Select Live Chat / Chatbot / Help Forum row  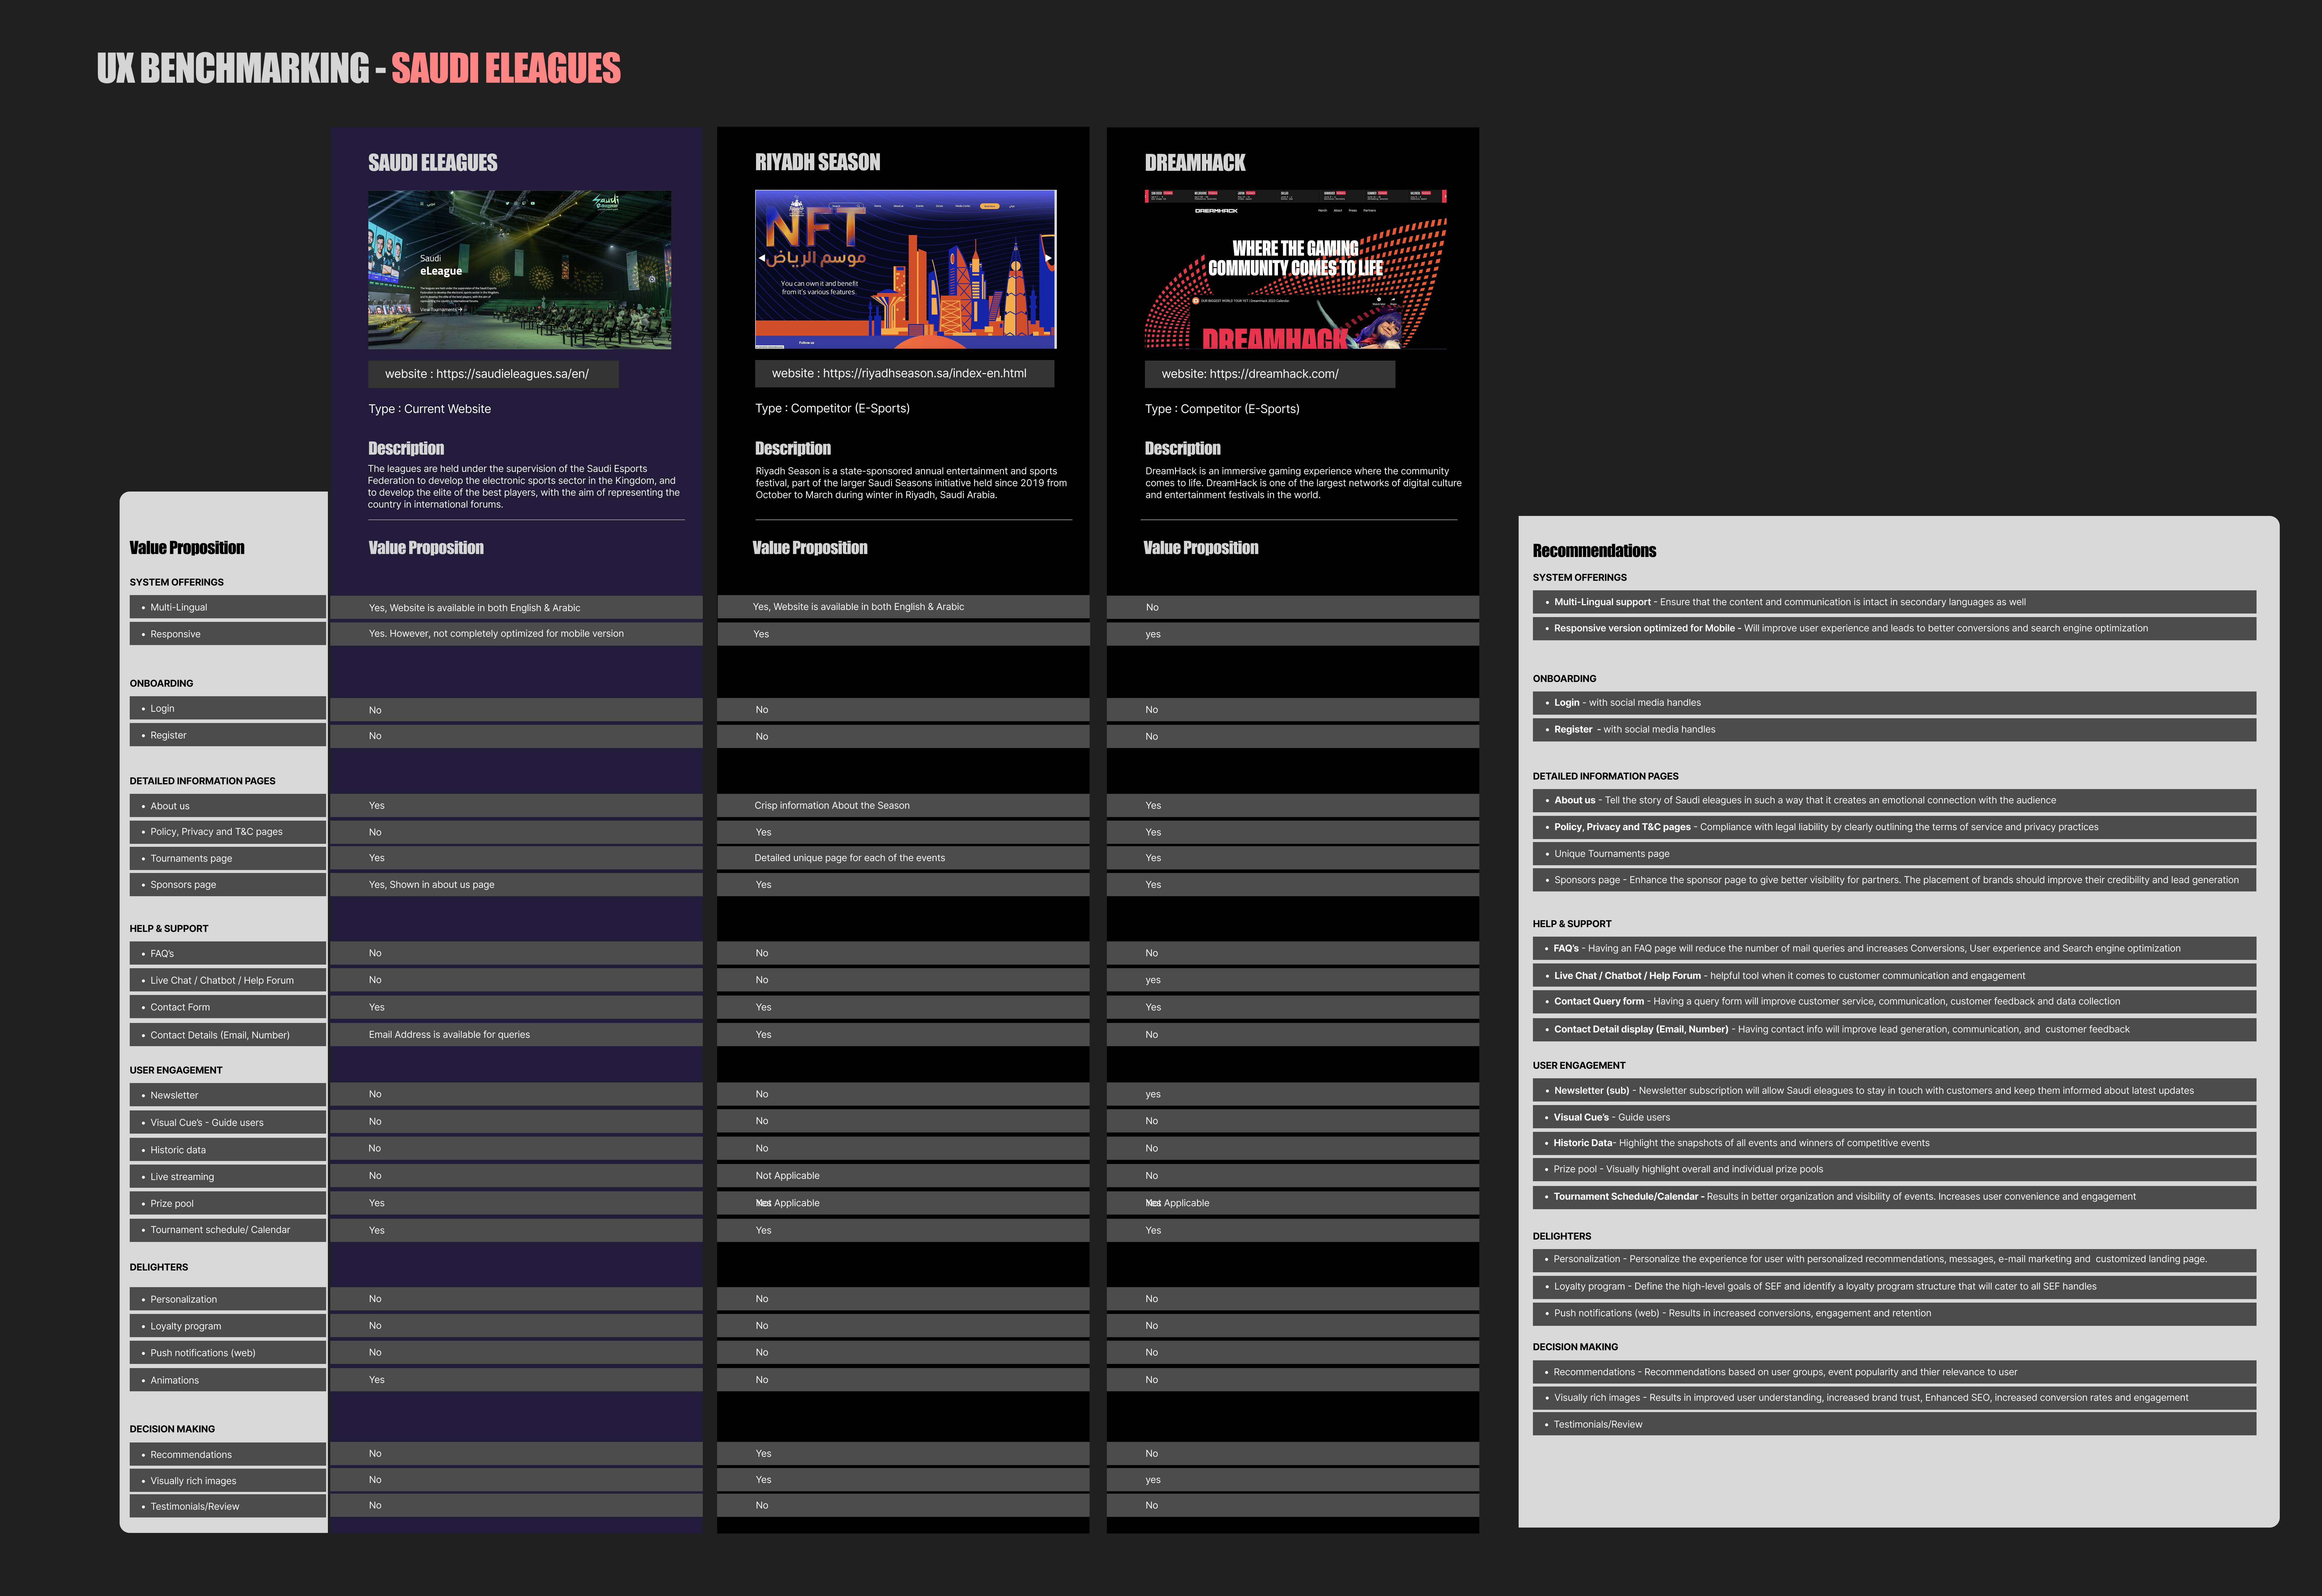[x=227, y=980]
